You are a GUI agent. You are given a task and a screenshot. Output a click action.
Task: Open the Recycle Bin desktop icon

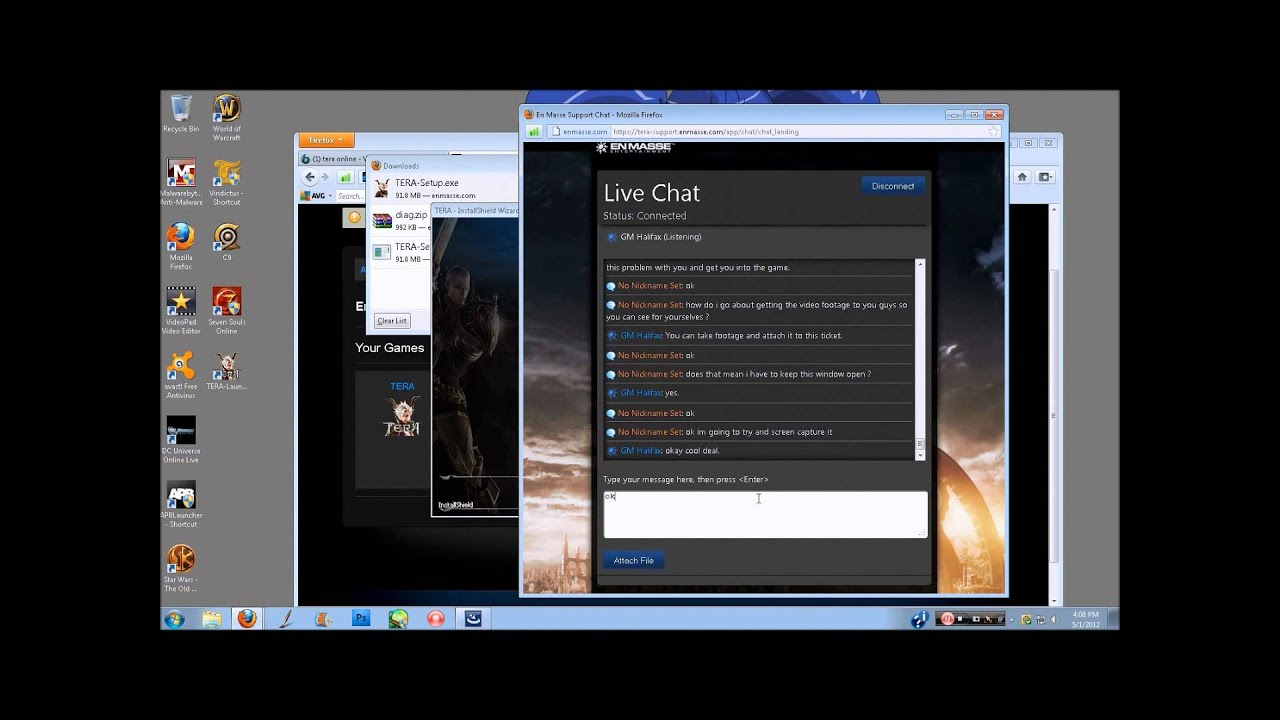181,114
